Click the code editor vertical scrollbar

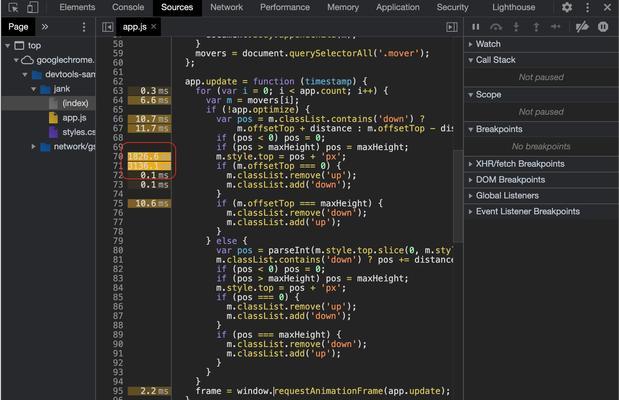click(x=458, y=196)
